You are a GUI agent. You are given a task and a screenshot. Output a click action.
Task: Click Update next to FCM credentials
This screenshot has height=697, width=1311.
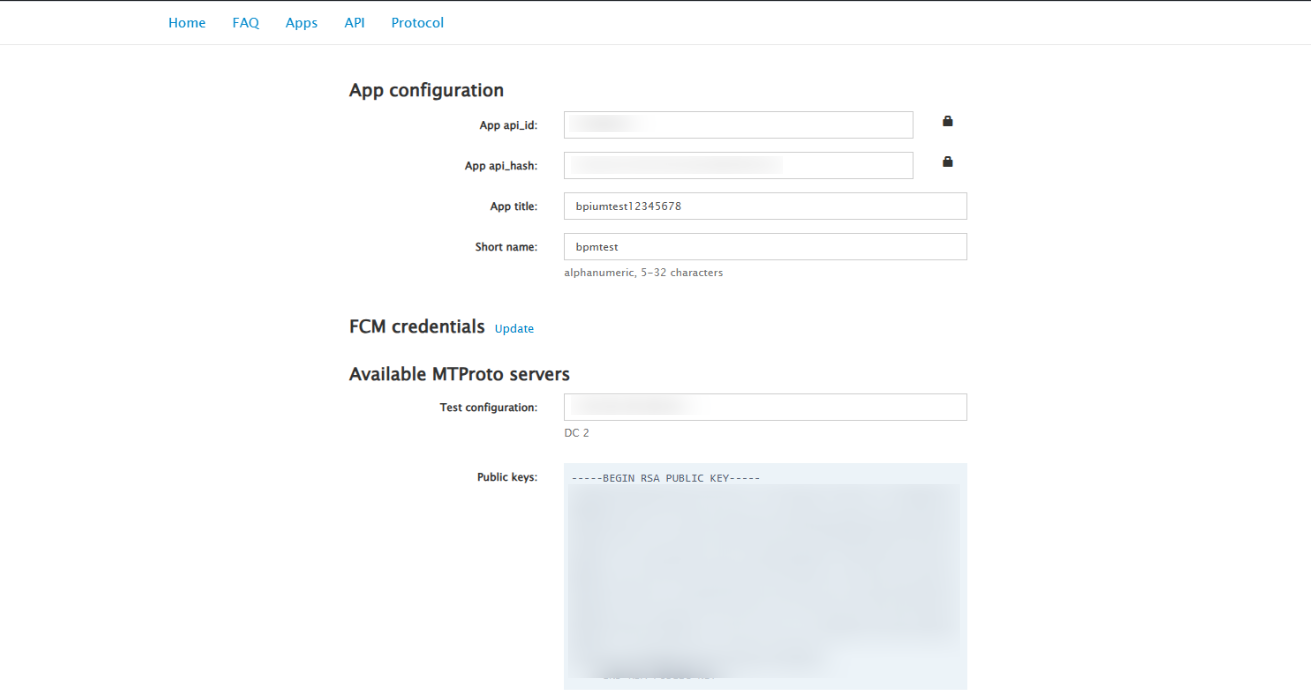[x=514, y=329]
